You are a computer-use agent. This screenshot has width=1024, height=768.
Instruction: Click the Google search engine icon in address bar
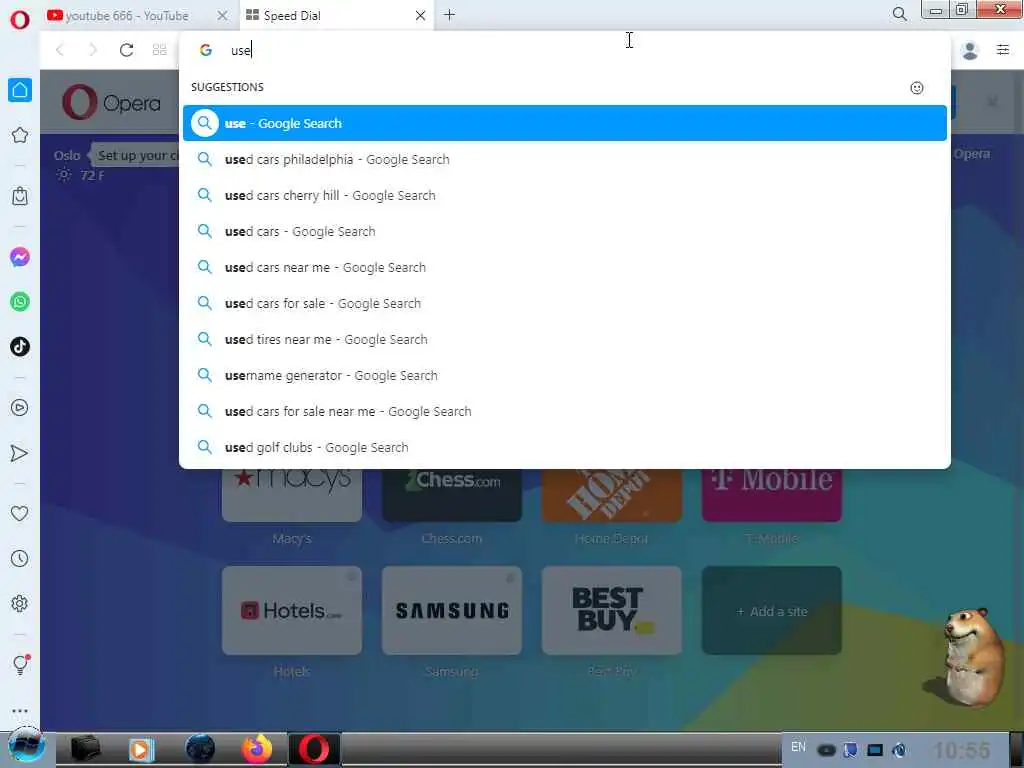click(x=206, y=50)
